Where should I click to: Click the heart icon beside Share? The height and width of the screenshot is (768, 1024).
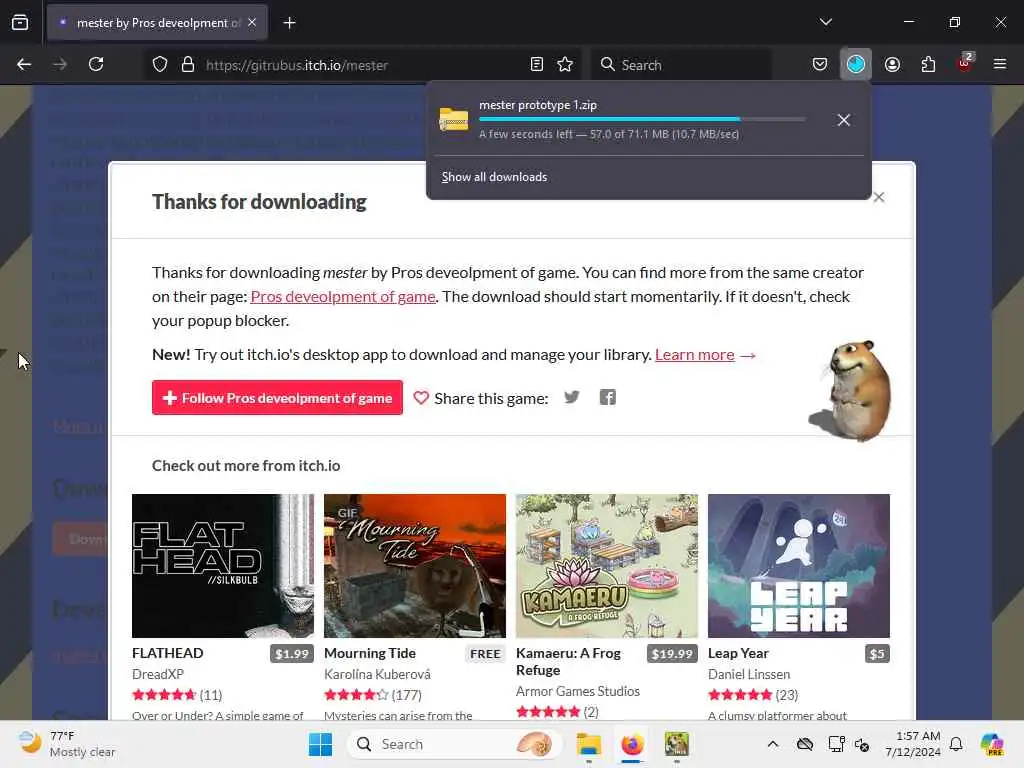click(x=421, y=398)
